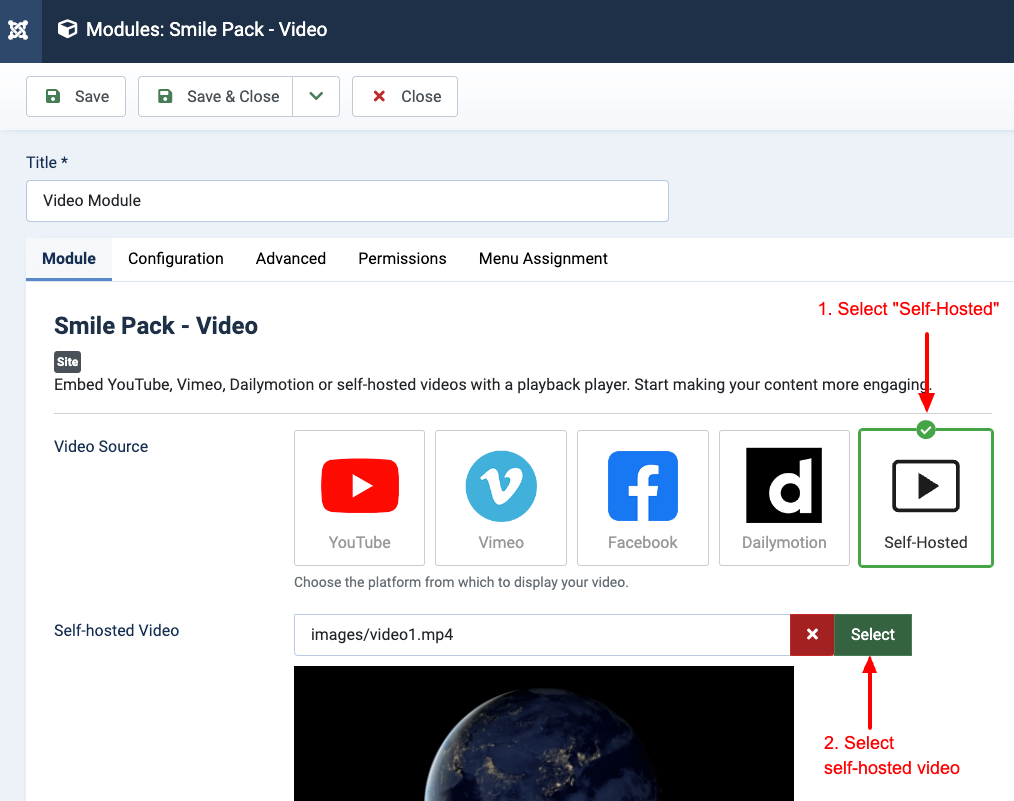Click the module cube icon in header
The image size is (1014, 801).
67,29
